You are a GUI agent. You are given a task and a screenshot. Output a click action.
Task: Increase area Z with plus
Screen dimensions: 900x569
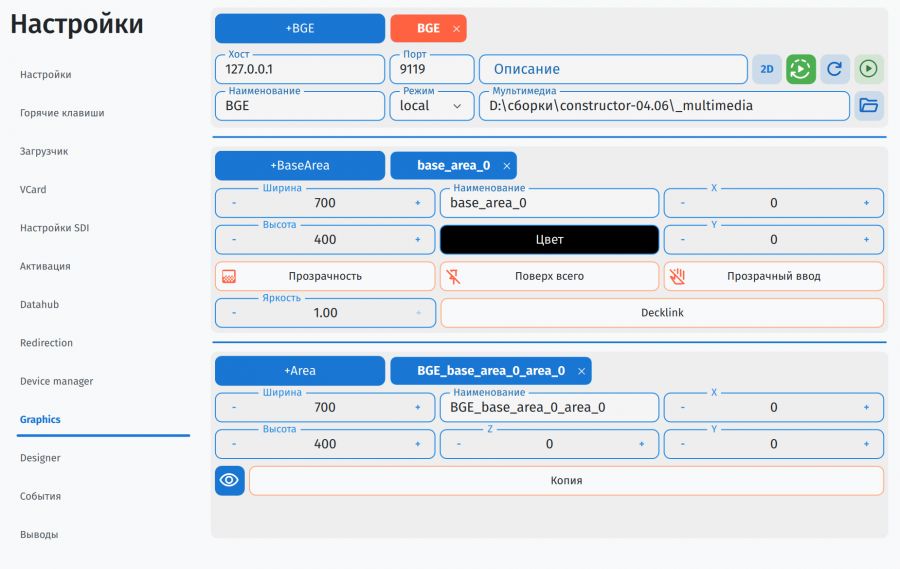tap(642, 444)
